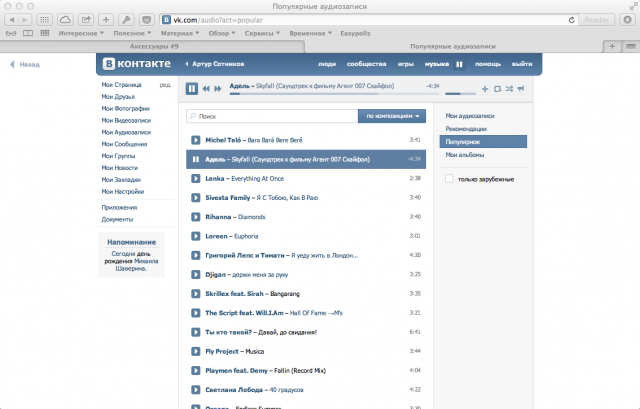Play Playmen feat. Demy – Fallin
Image resolution: width=640 pixels, height=409 pixels.
tap(196, 371)
